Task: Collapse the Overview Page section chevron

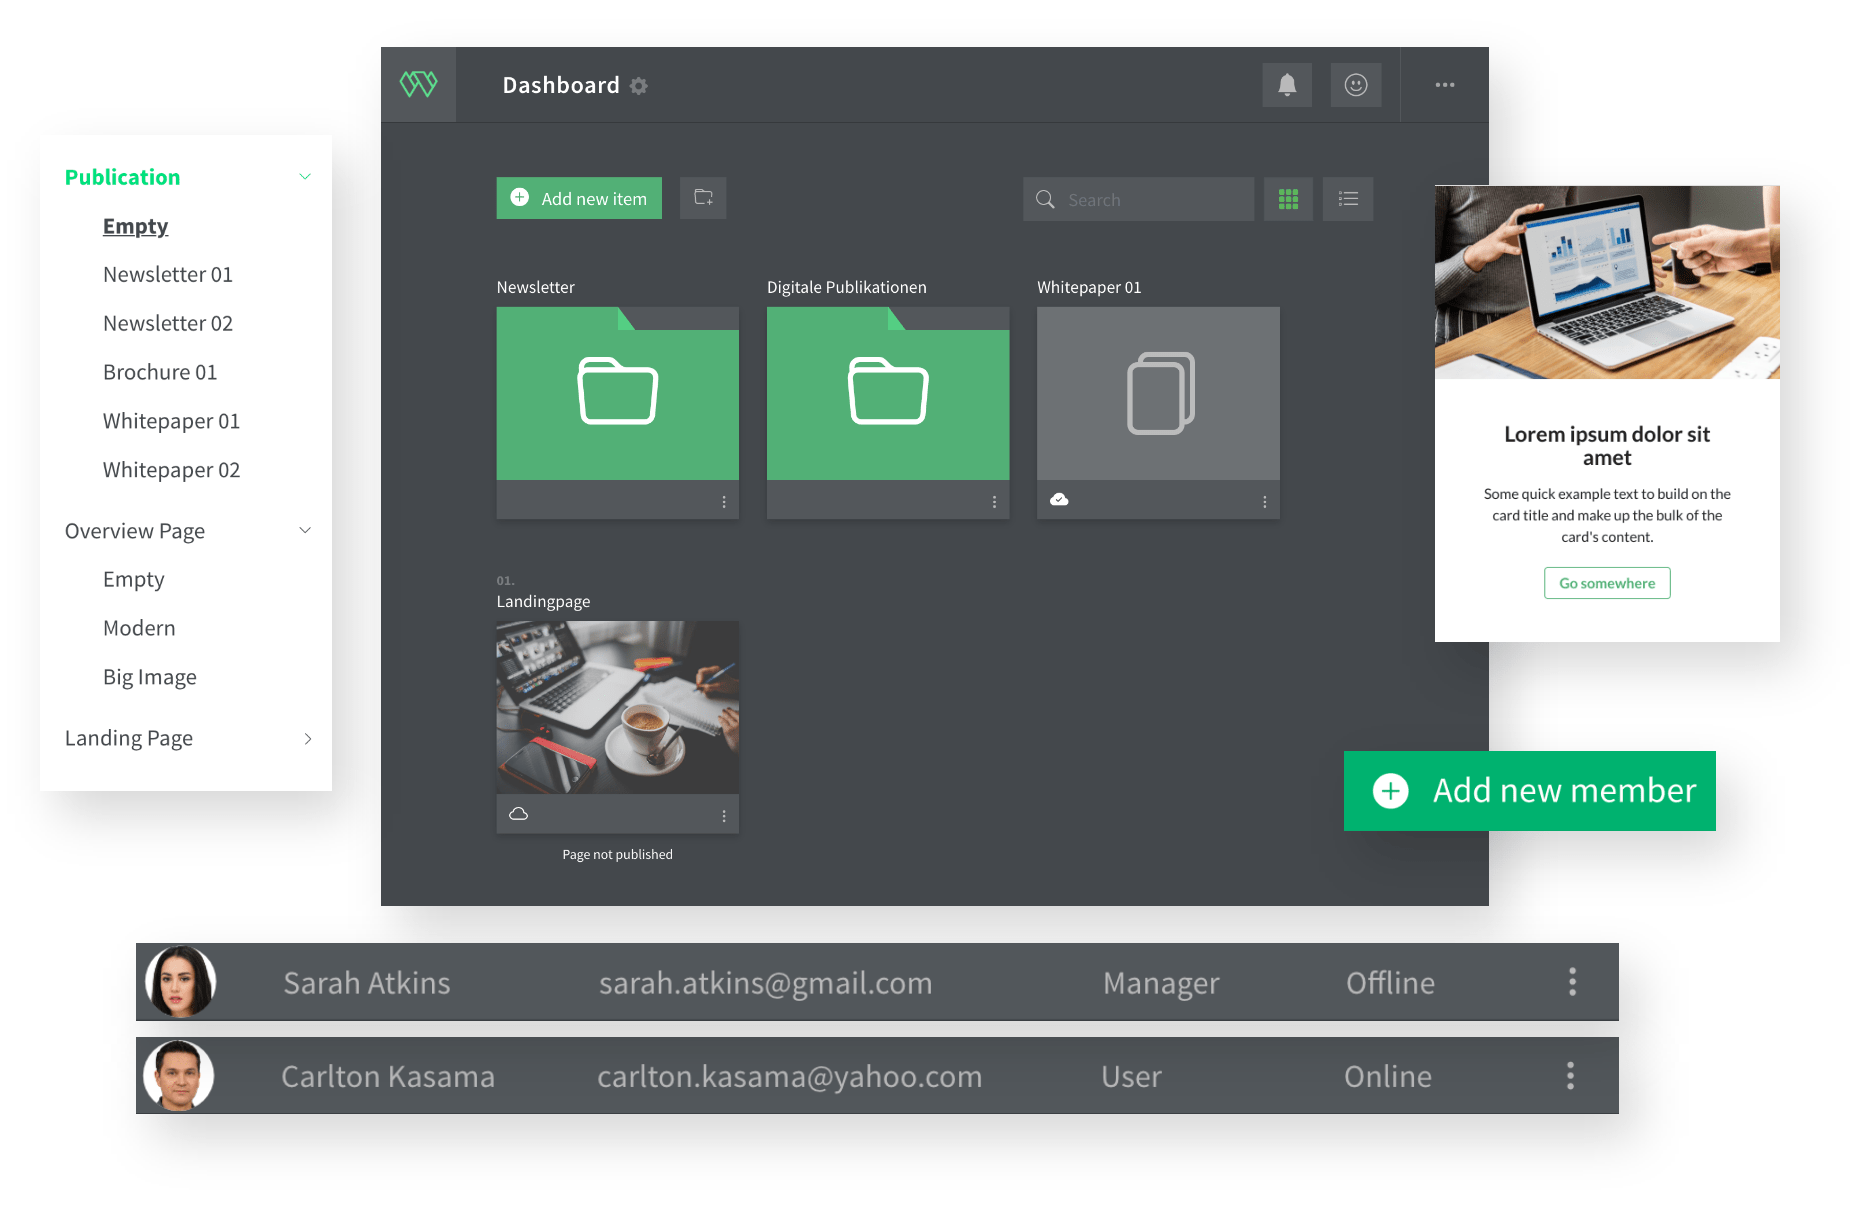Action: (305, 530)
